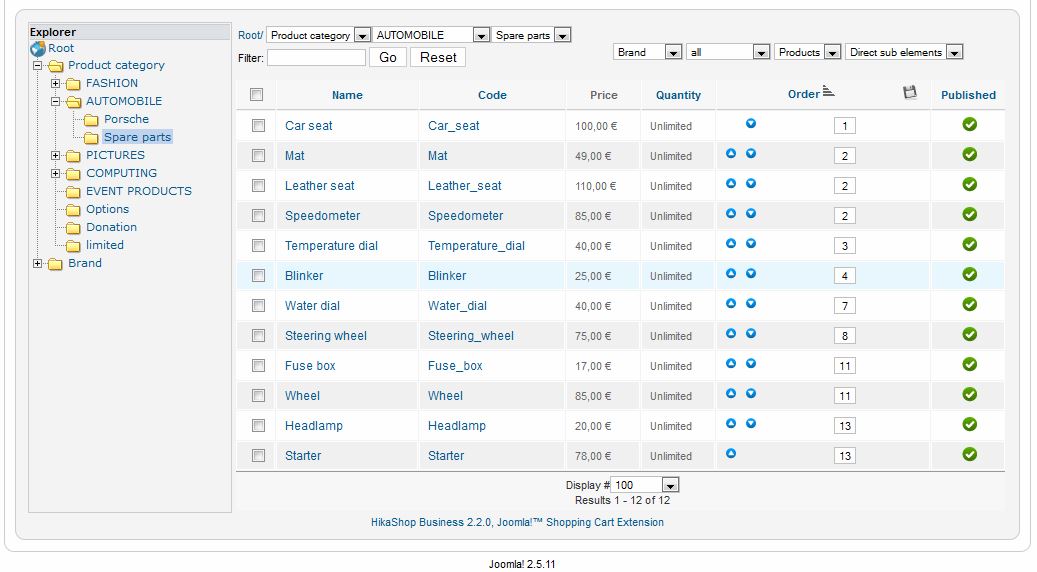Move Temperature dial up in order
The image size is (1037, 572).
(731, 243)
